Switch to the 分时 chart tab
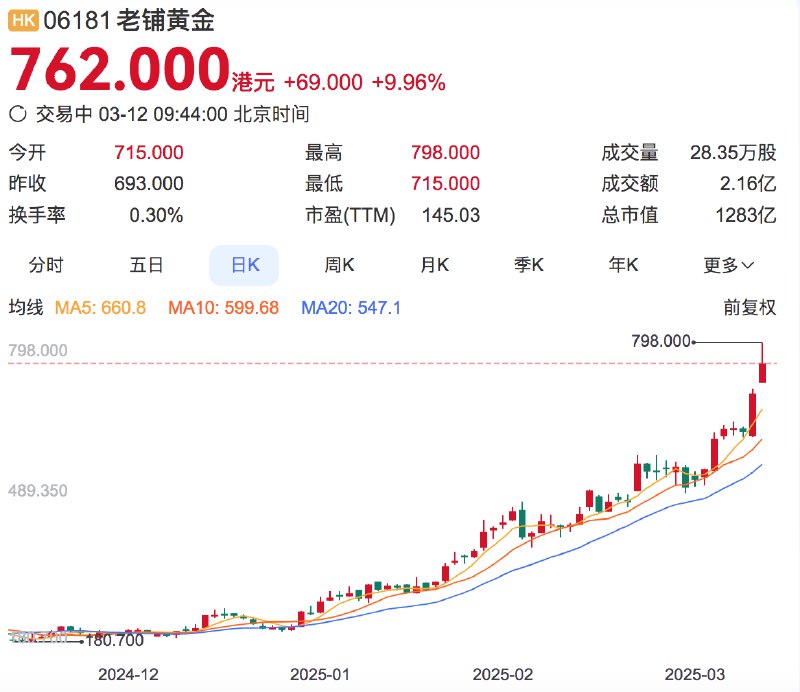Viewport: 800px width, 692px height. (46, 265)
